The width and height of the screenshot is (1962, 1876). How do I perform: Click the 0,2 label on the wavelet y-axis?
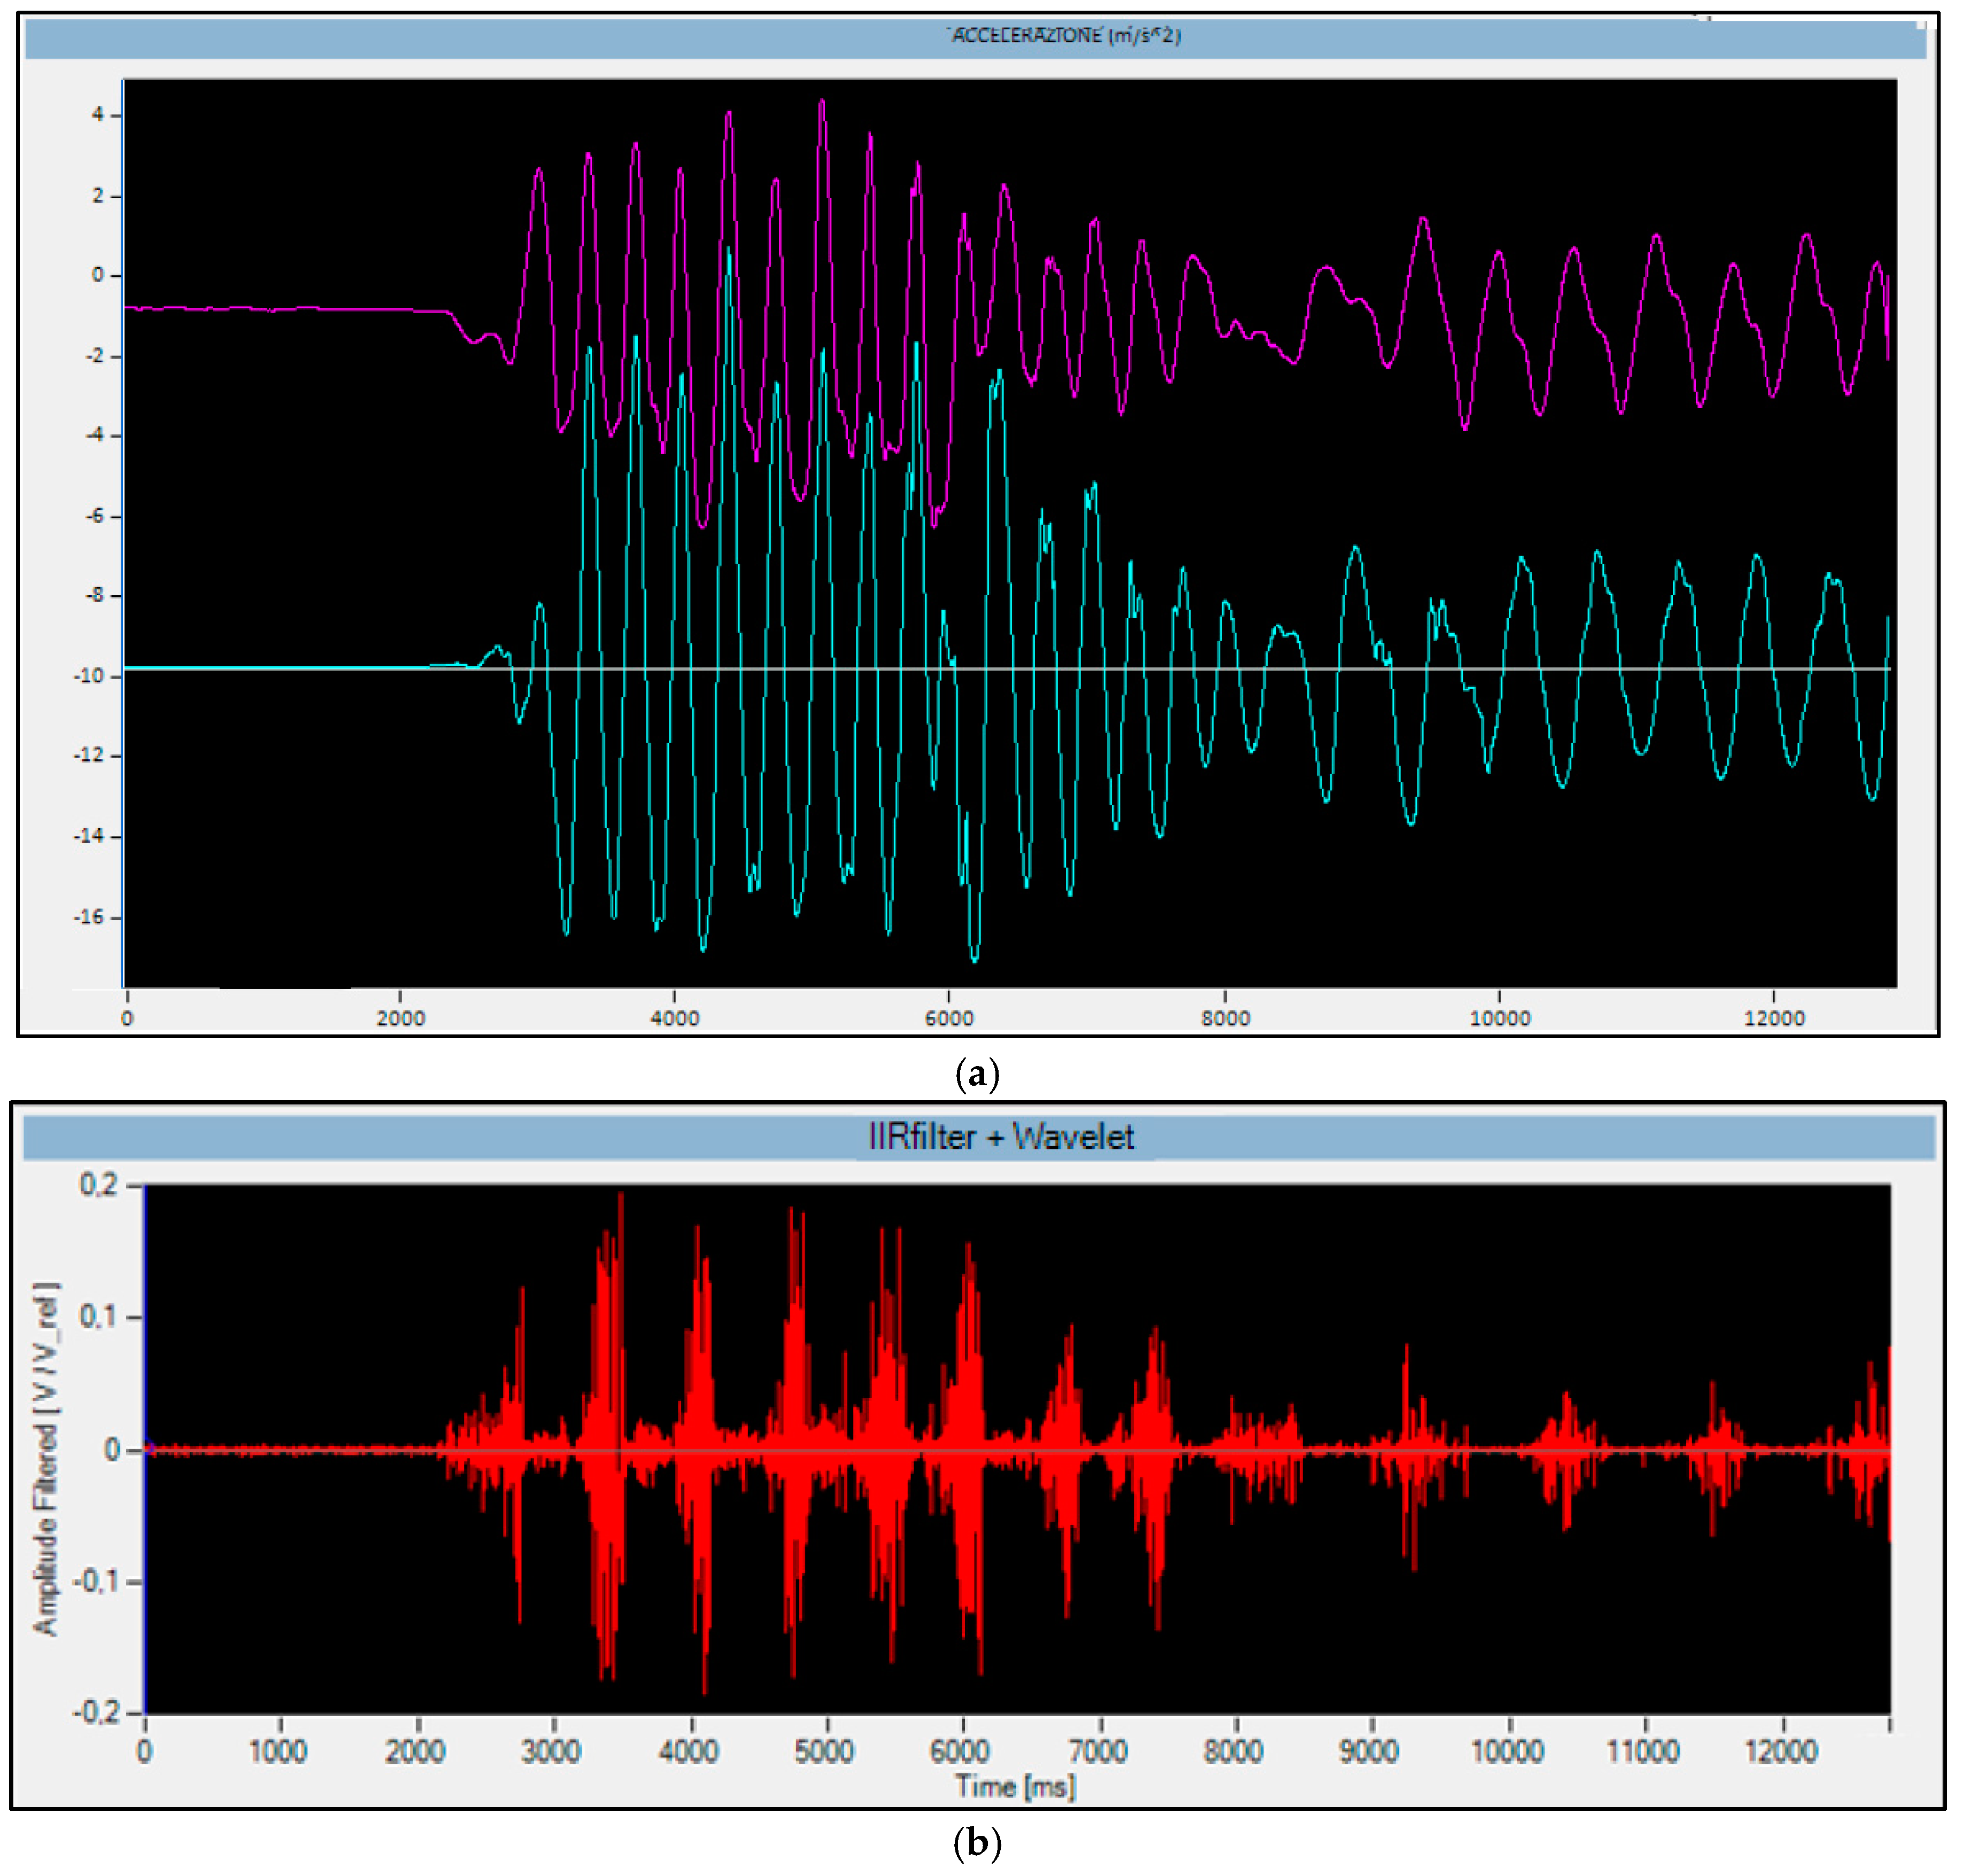pos(98,1185)
